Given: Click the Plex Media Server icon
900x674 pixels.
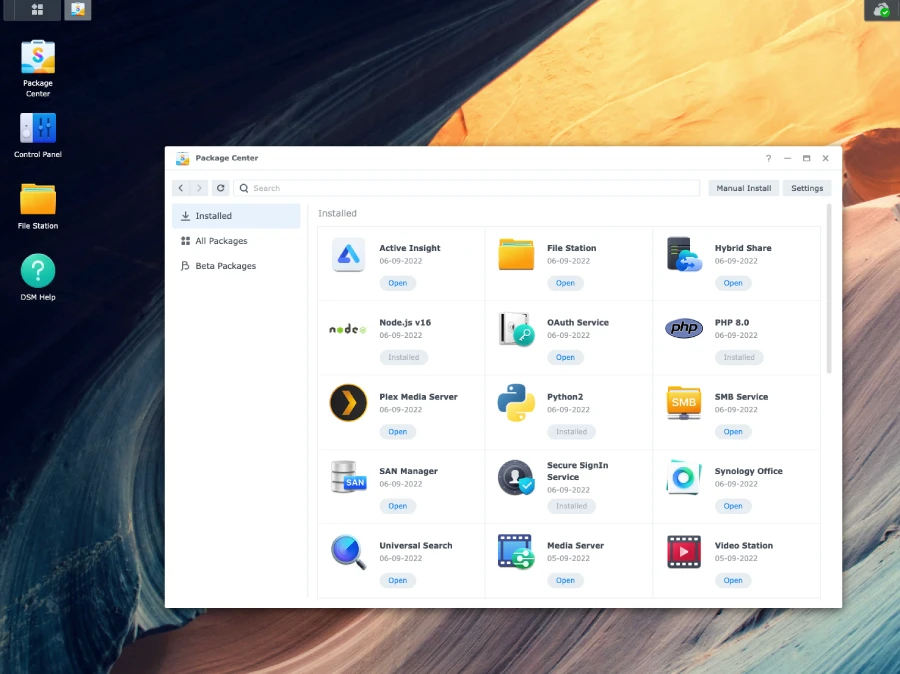Looking at the screenshot, I should [x=348, y=403].
